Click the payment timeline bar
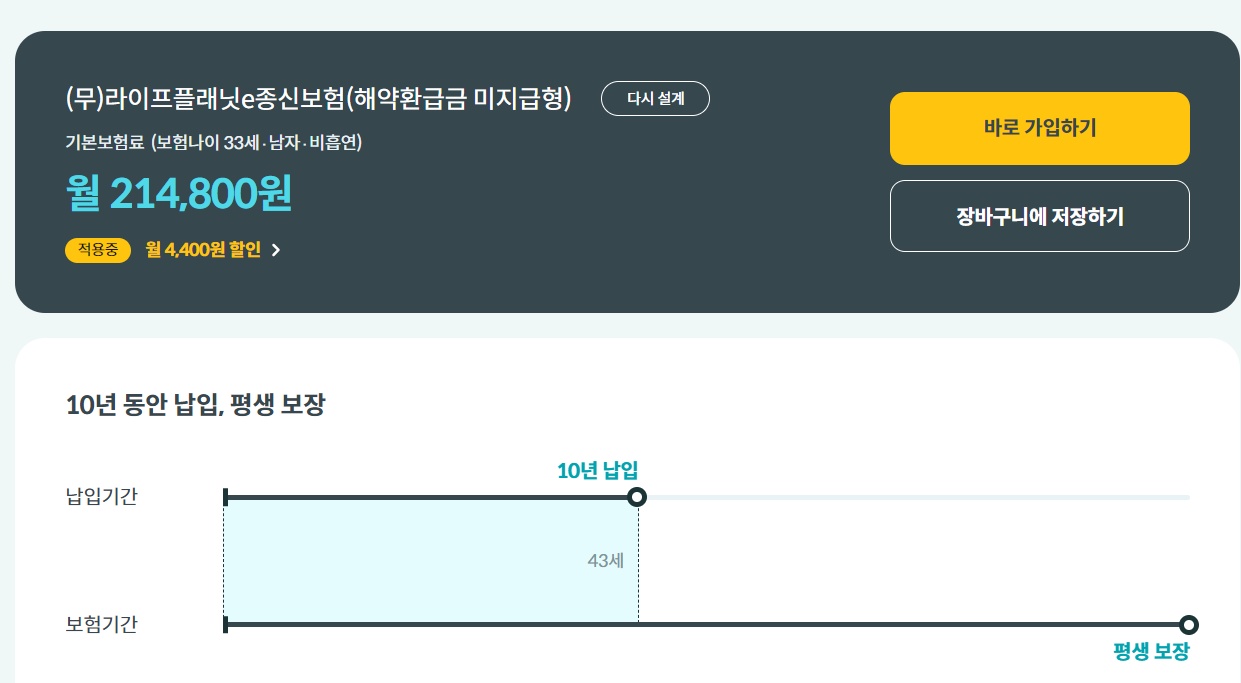 (x=430, y=495)
